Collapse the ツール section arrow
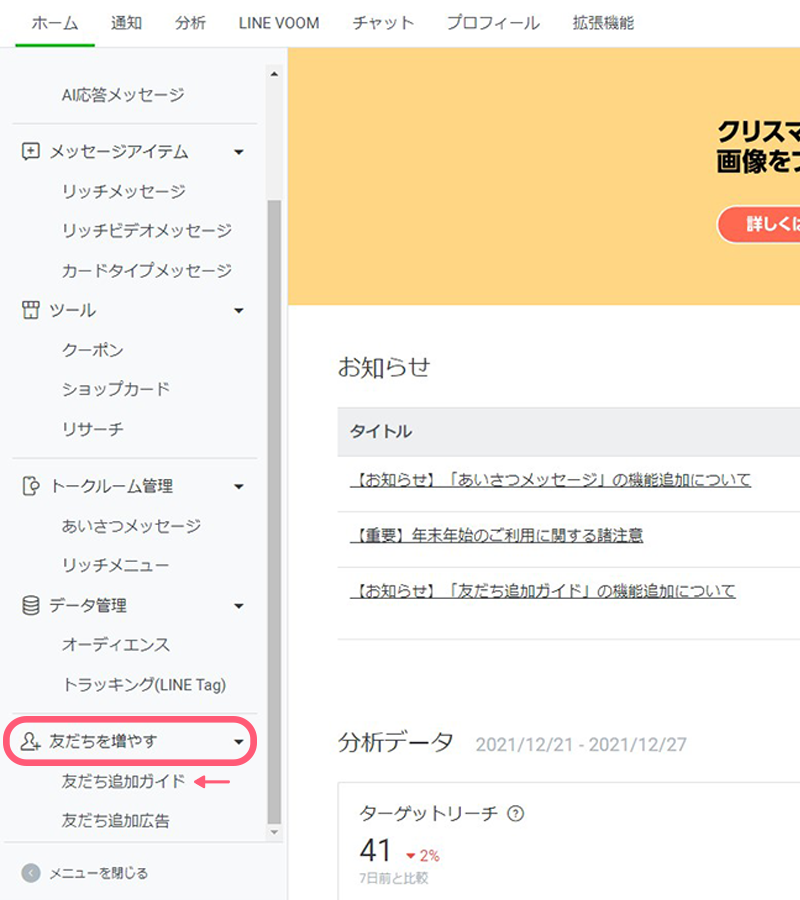The height and width of the screenshot is (900, 800). (238, 312)
